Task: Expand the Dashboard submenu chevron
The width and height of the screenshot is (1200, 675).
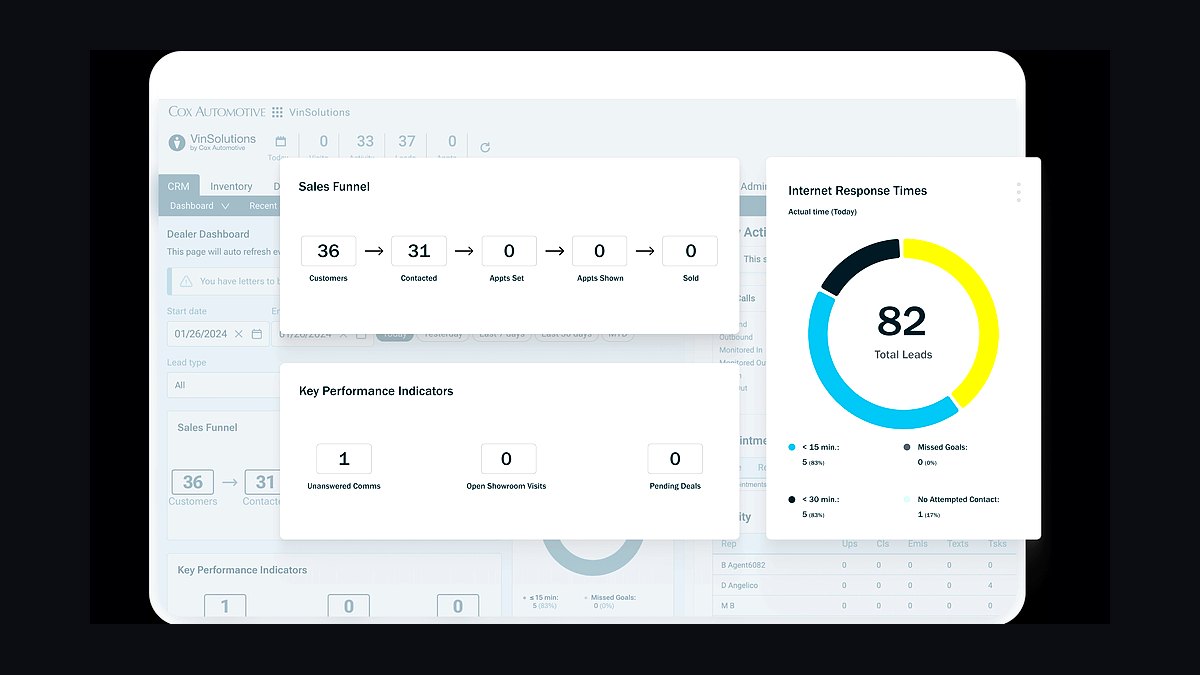Action: pos(225,206)
